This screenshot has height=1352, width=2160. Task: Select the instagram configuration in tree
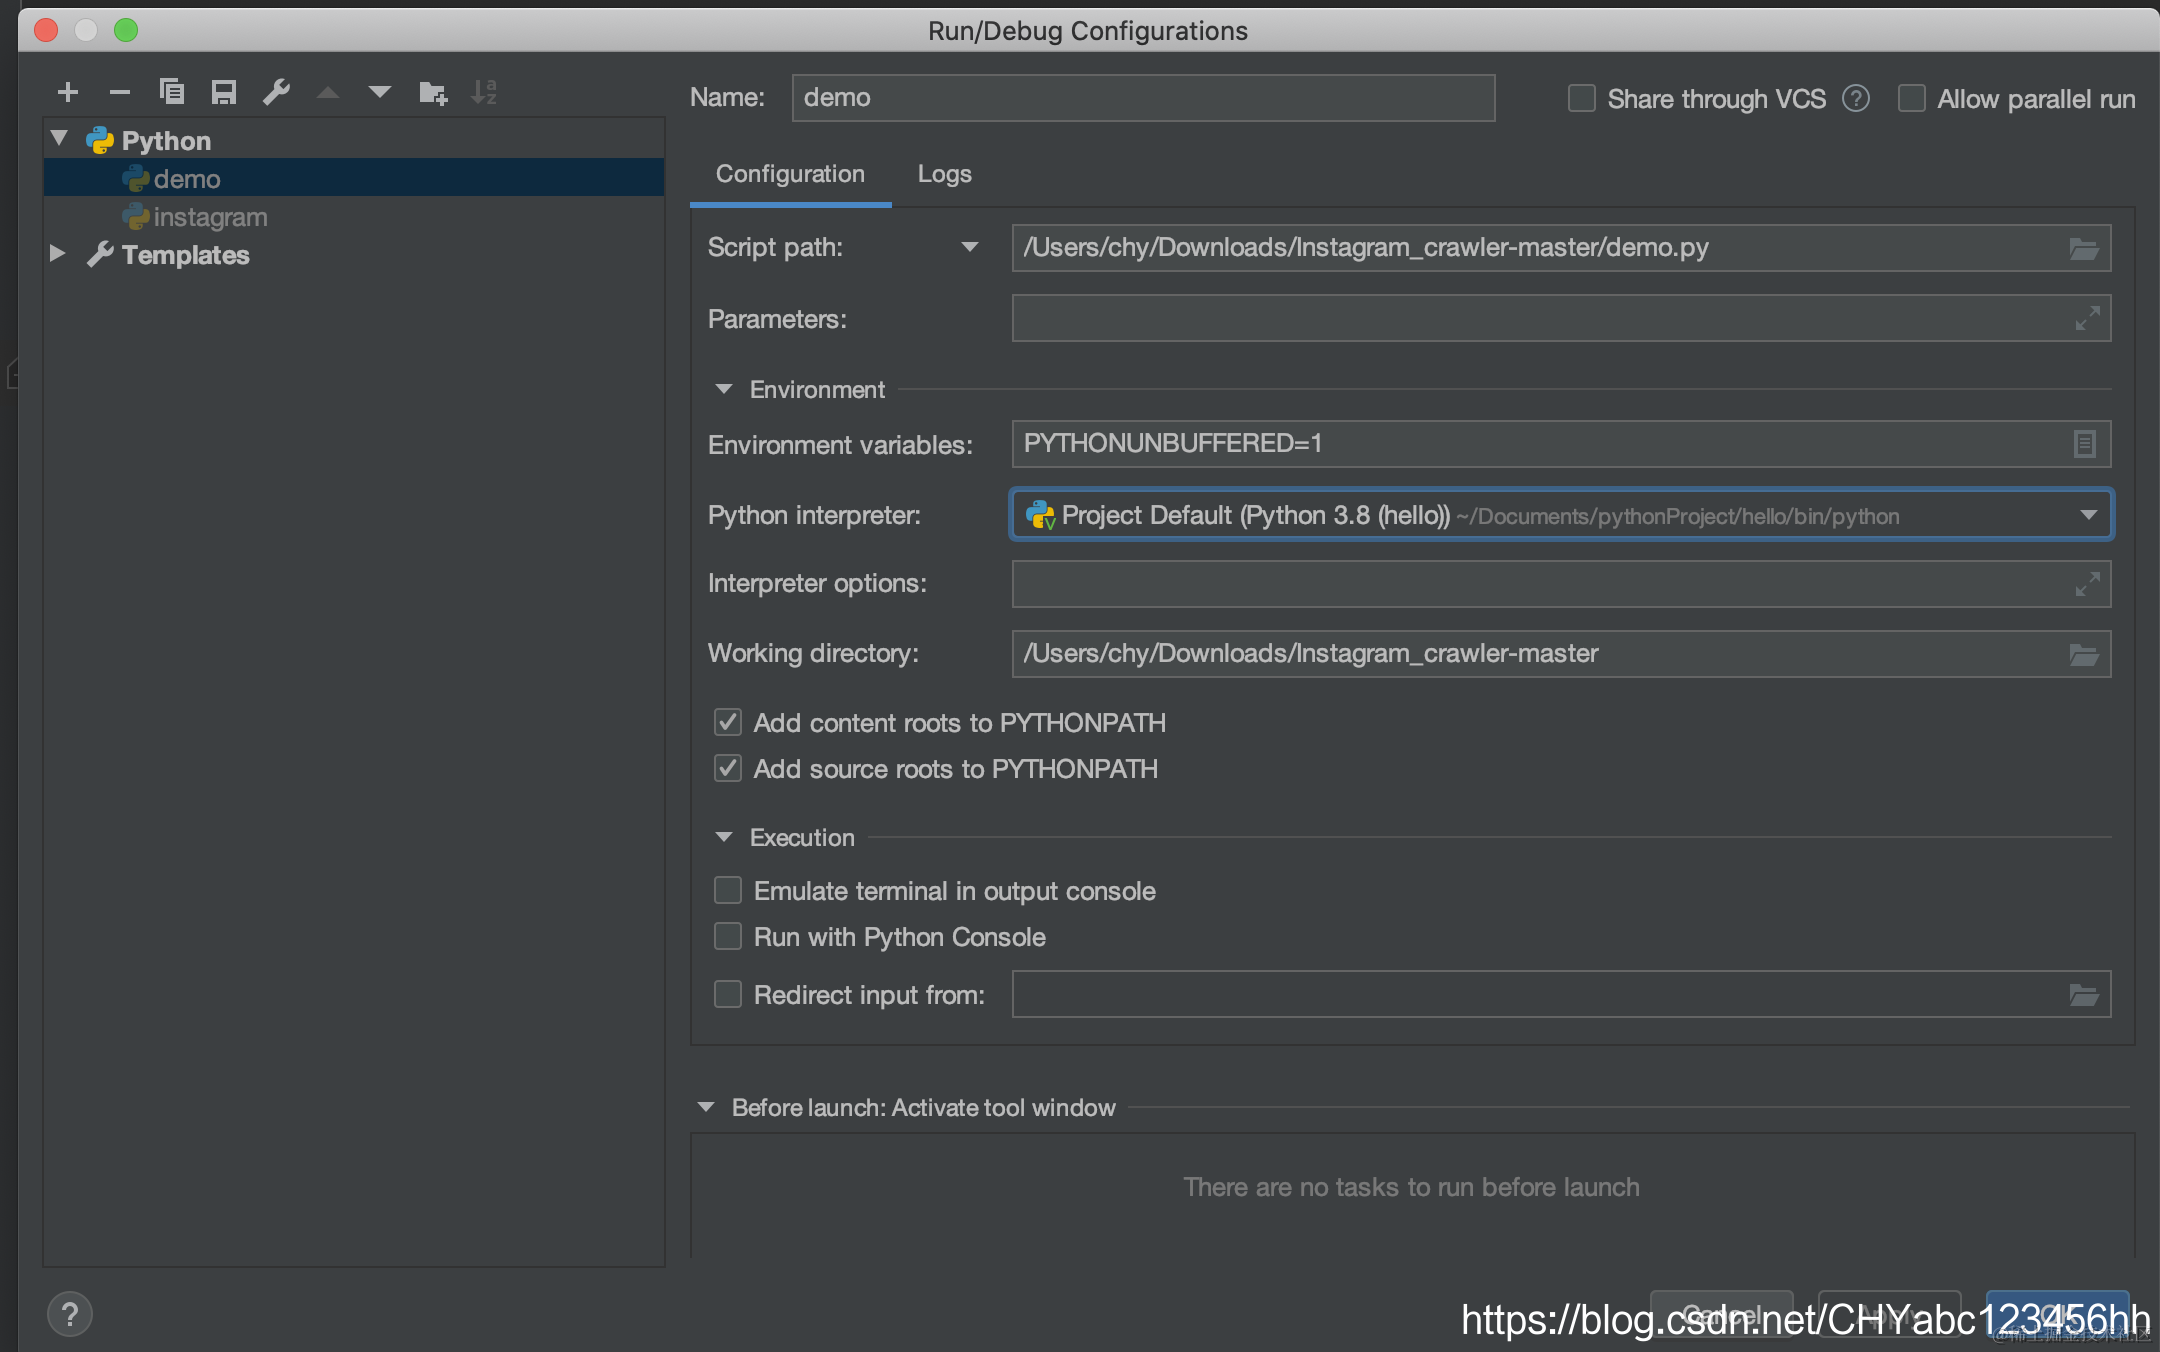coord(210,217)
